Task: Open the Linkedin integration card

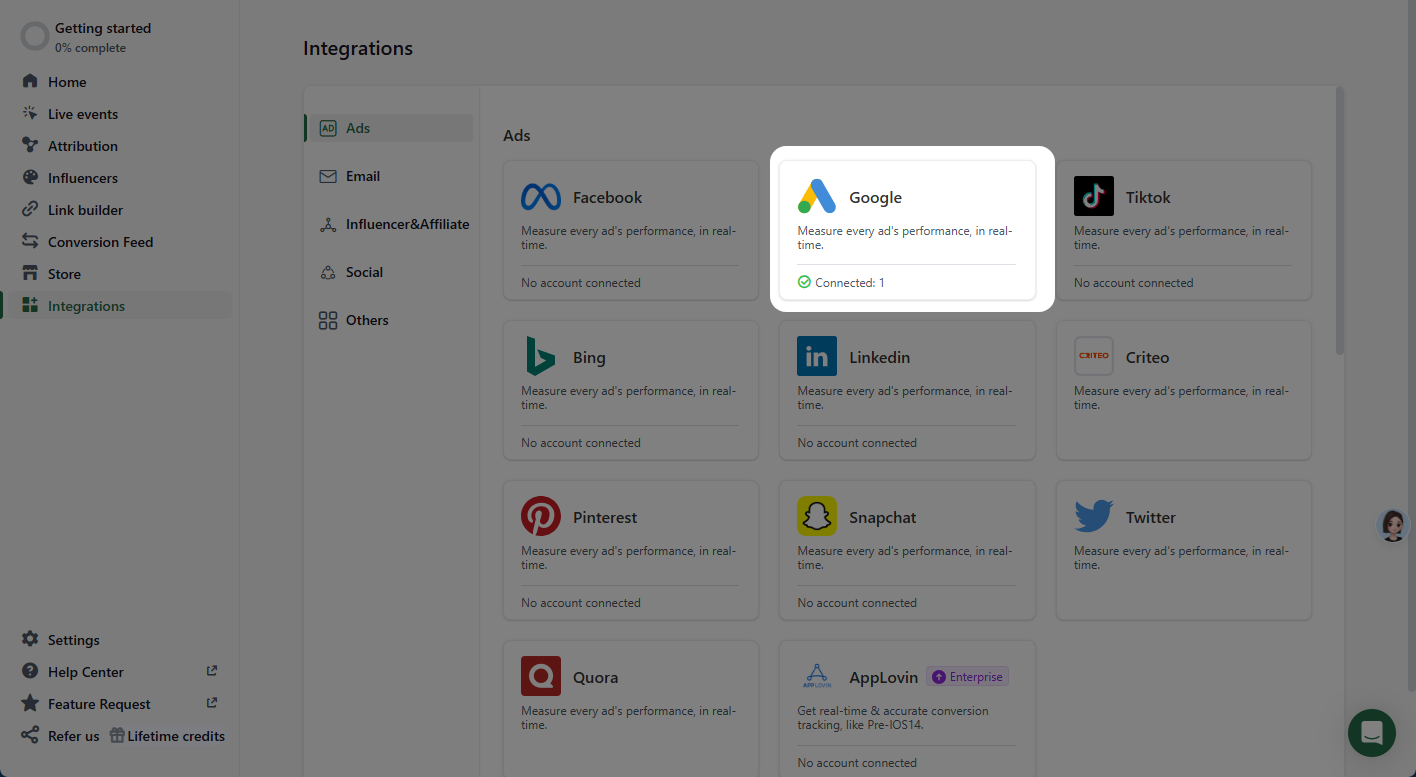Action: 907,389
